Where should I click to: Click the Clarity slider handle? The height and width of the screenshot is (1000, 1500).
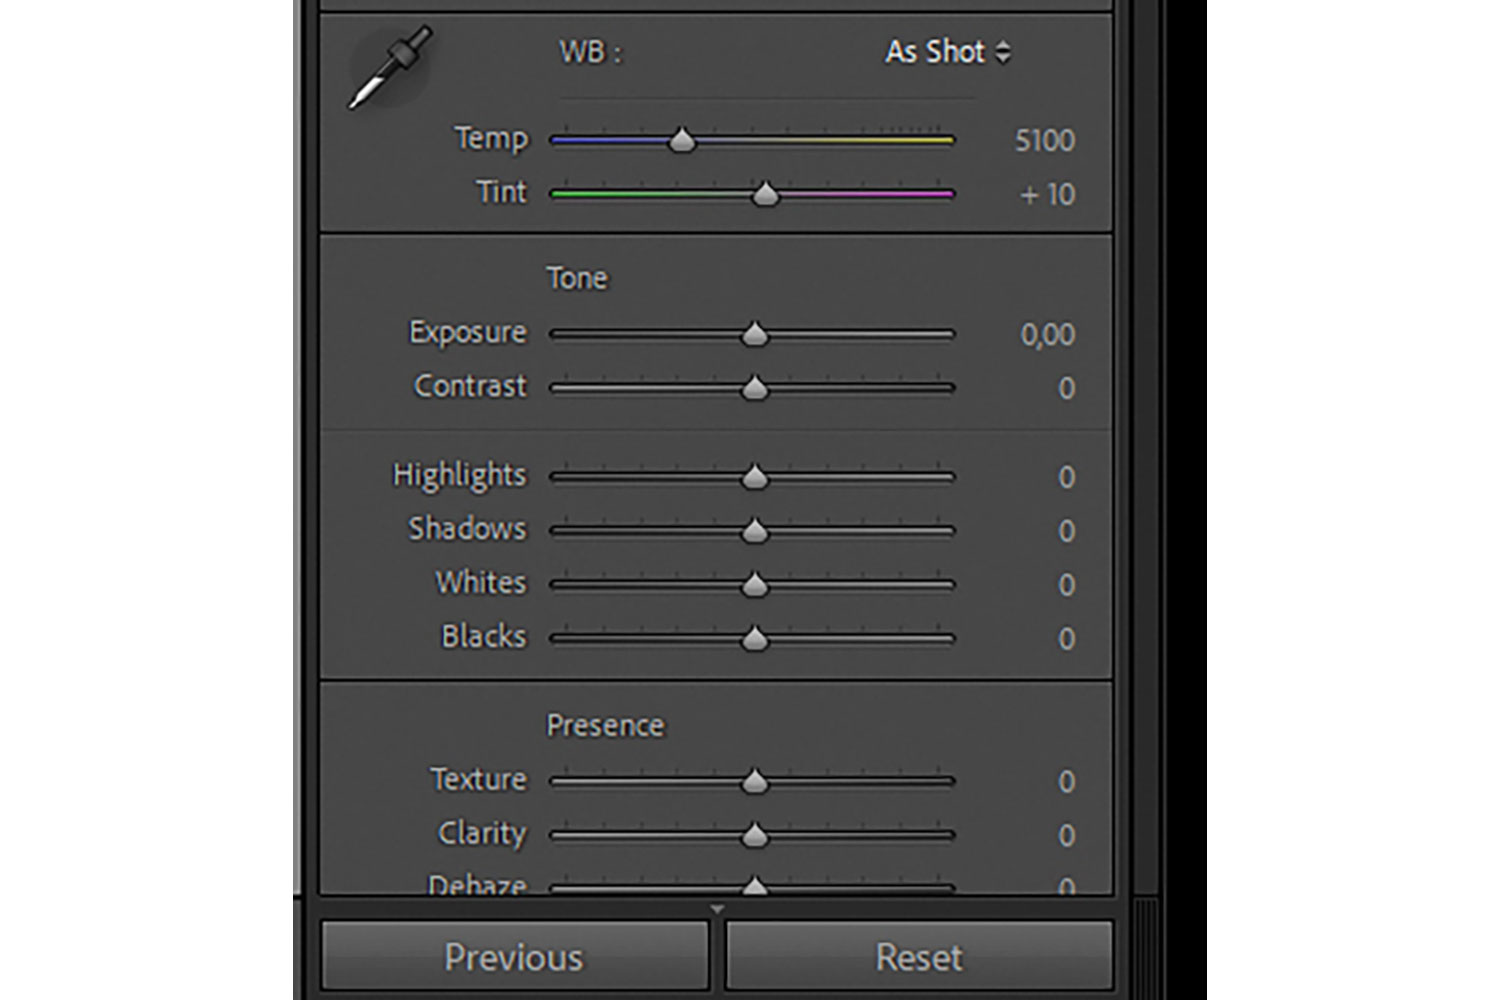coord(755,835)
